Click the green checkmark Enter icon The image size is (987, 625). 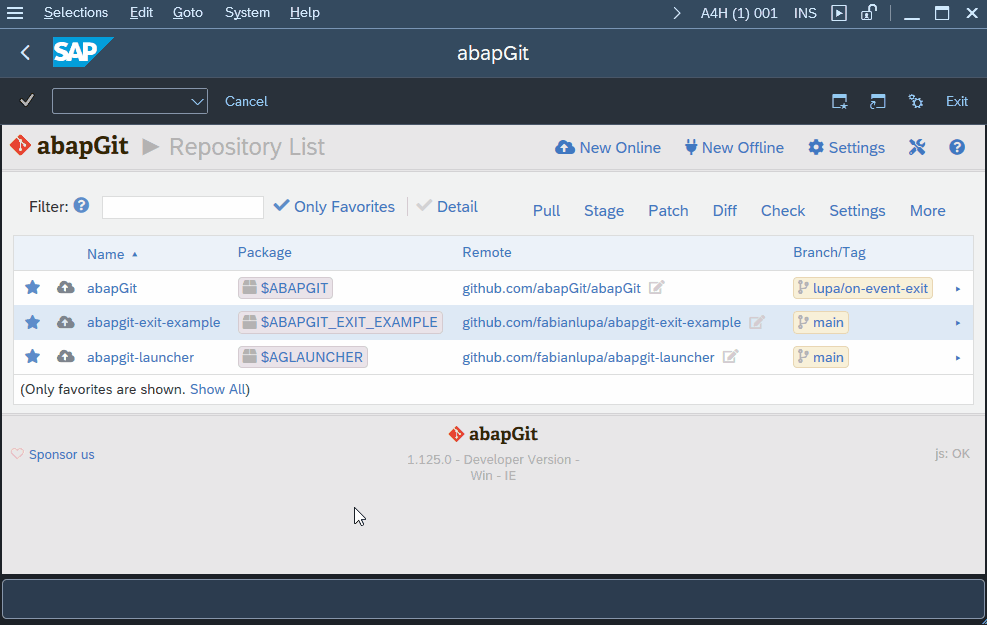(x=27, y=101)
